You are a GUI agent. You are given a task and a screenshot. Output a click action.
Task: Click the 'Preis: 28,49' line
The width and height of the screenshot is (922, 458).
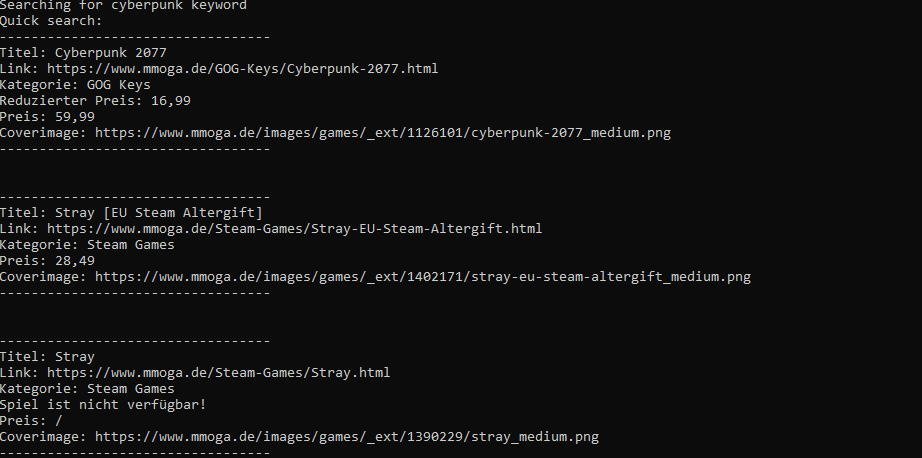coord(47,260)
